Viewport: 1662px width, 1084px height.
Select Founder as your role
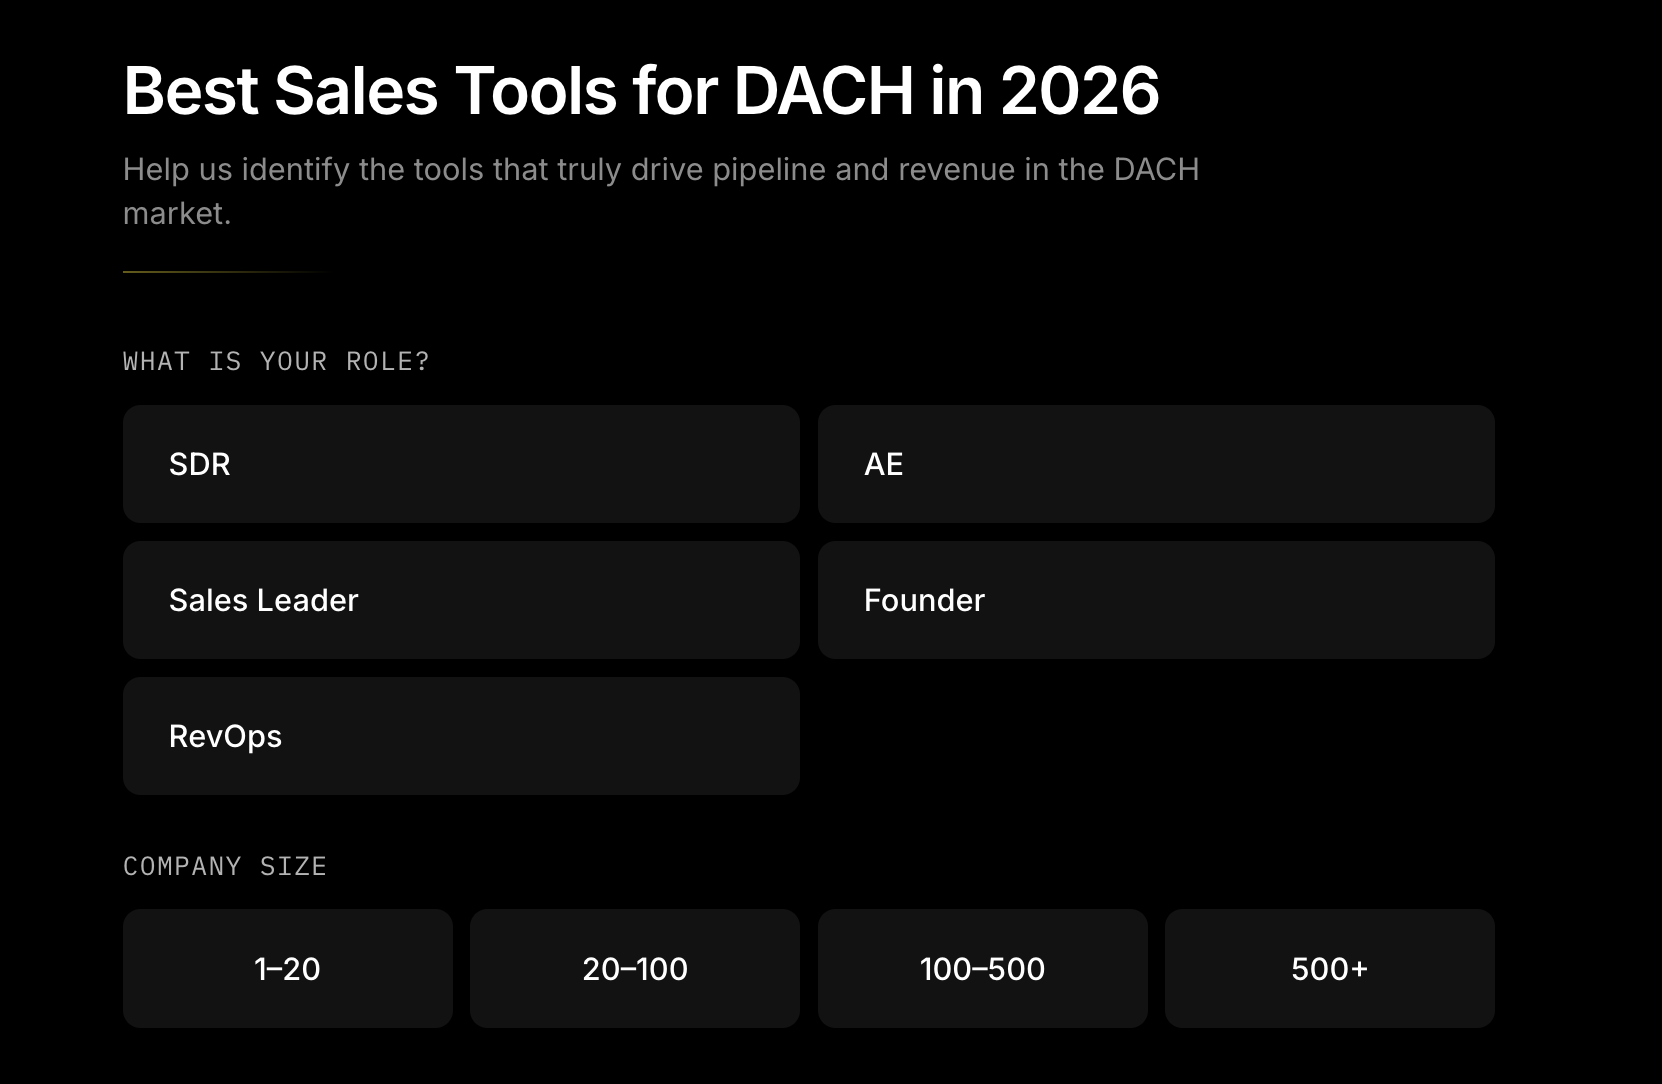1156,600
